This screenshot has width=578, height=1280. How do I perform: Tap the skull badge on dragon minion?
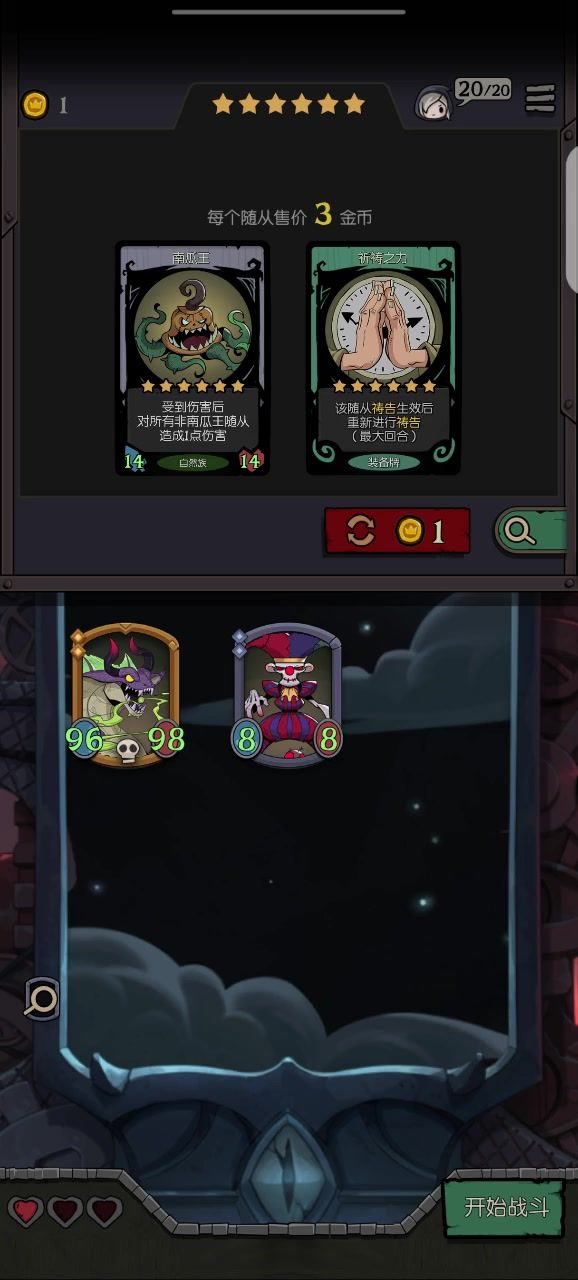pos(126,750)
